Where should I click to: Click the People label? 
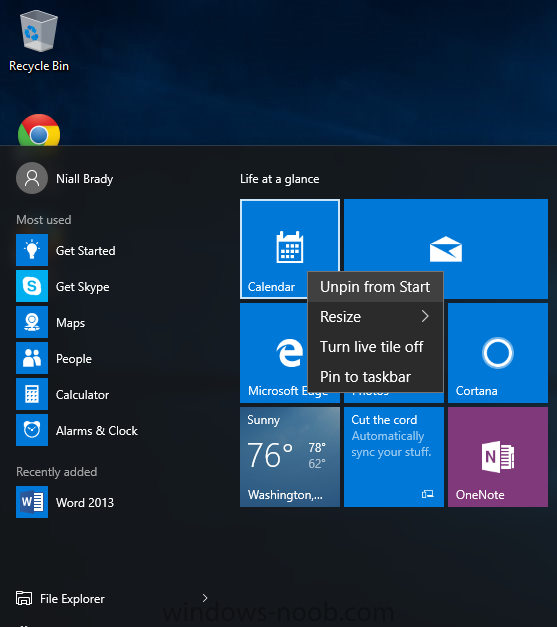tap(74, 359)
